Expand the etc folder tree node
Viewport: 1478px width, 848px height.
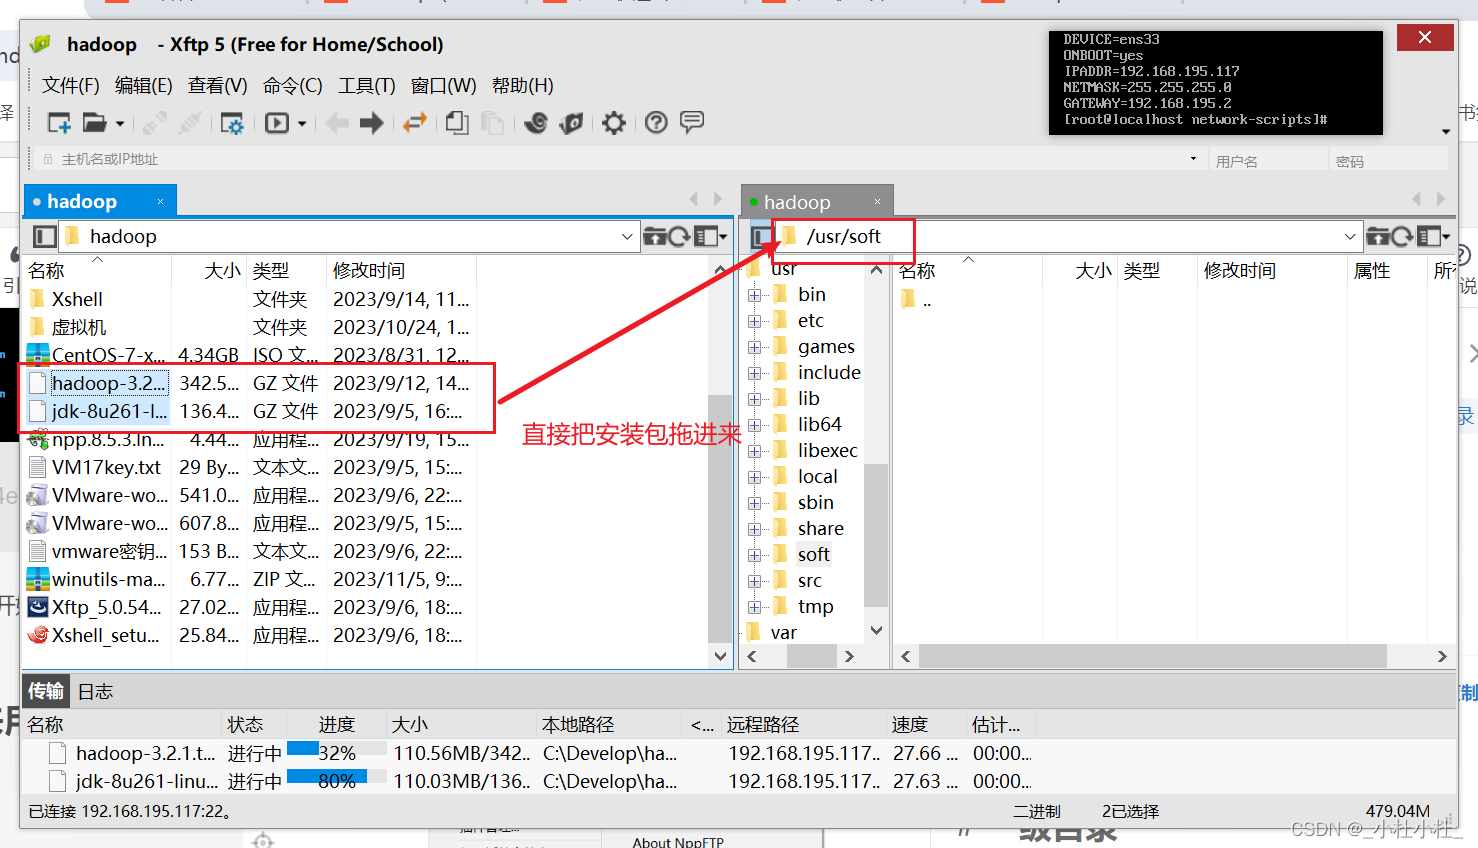755,321
